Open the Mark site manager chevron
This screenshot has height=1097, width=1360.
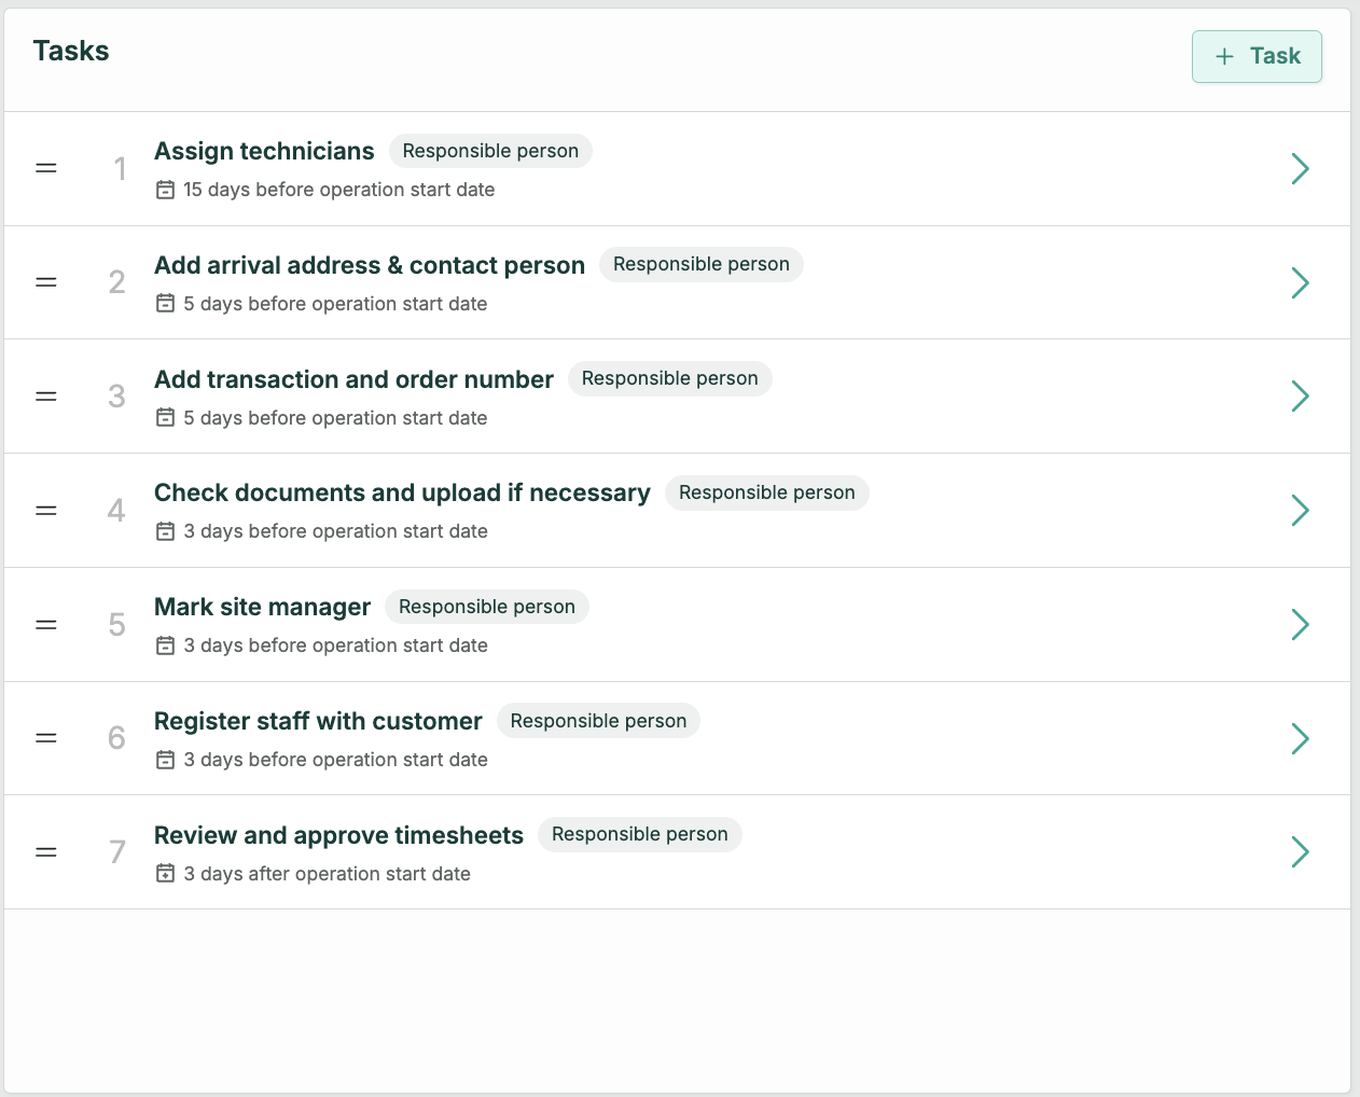click(x=1299, y=625)
